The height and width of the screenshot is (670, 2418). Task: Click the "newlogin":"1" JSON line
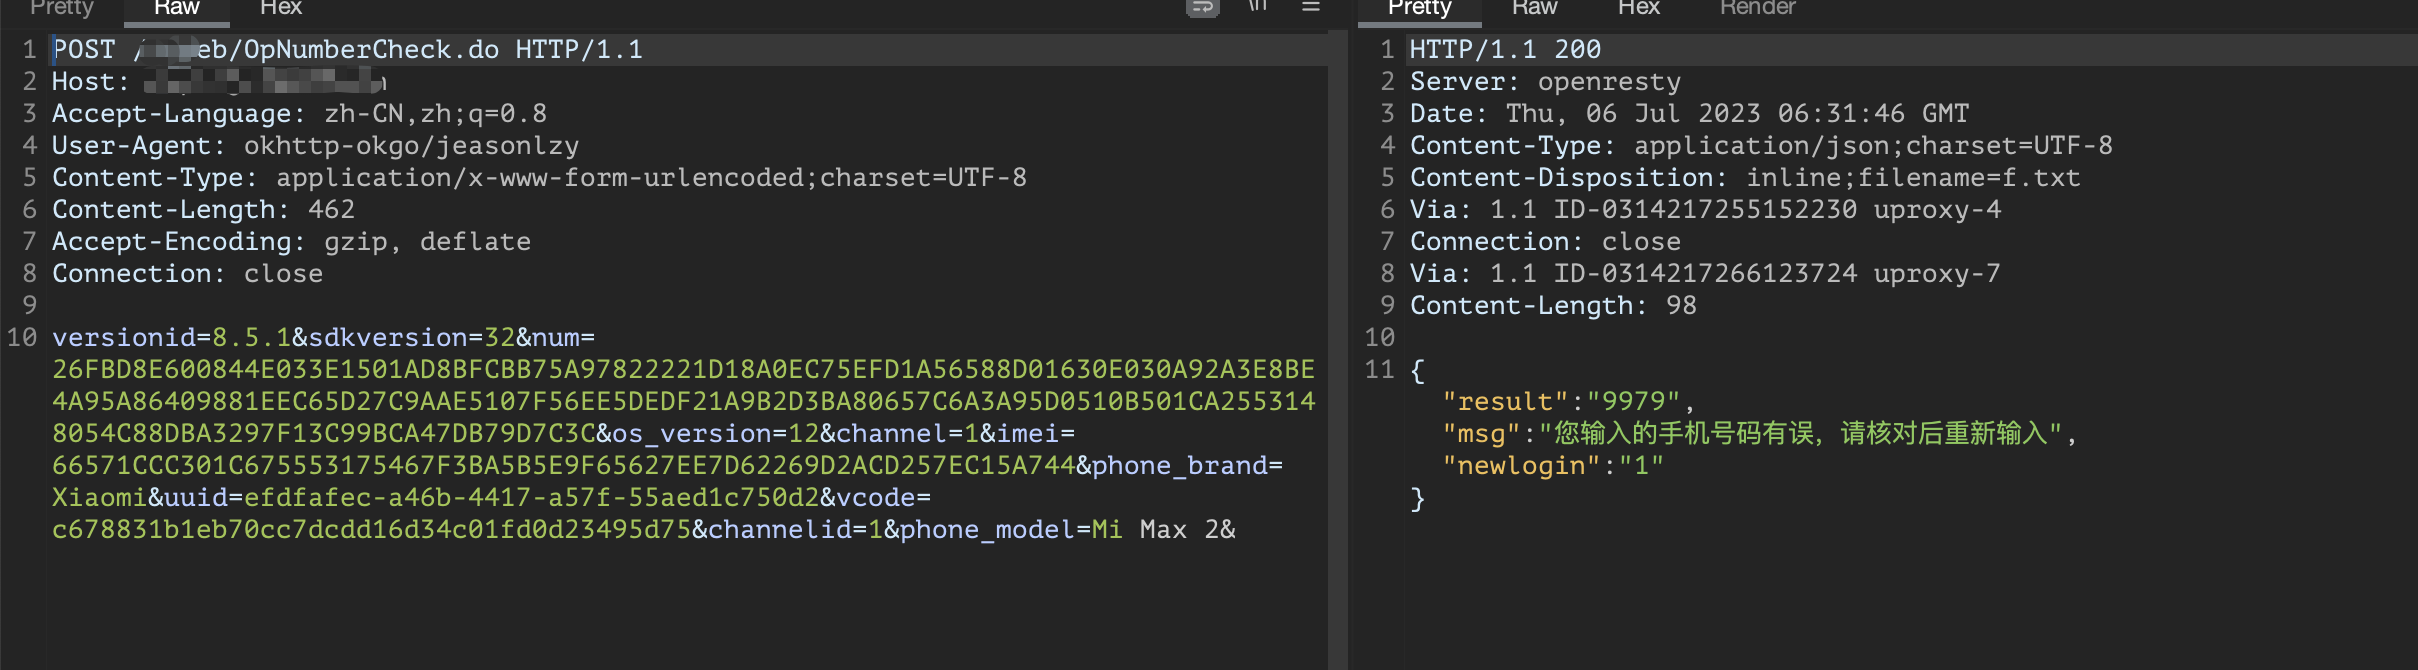(x=1553, y=466)
